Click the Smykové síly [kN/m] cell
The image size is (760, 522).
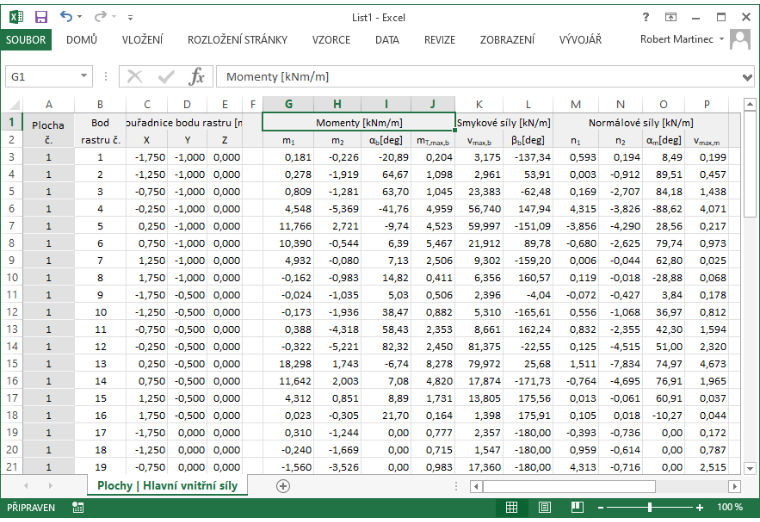(504, 123)
